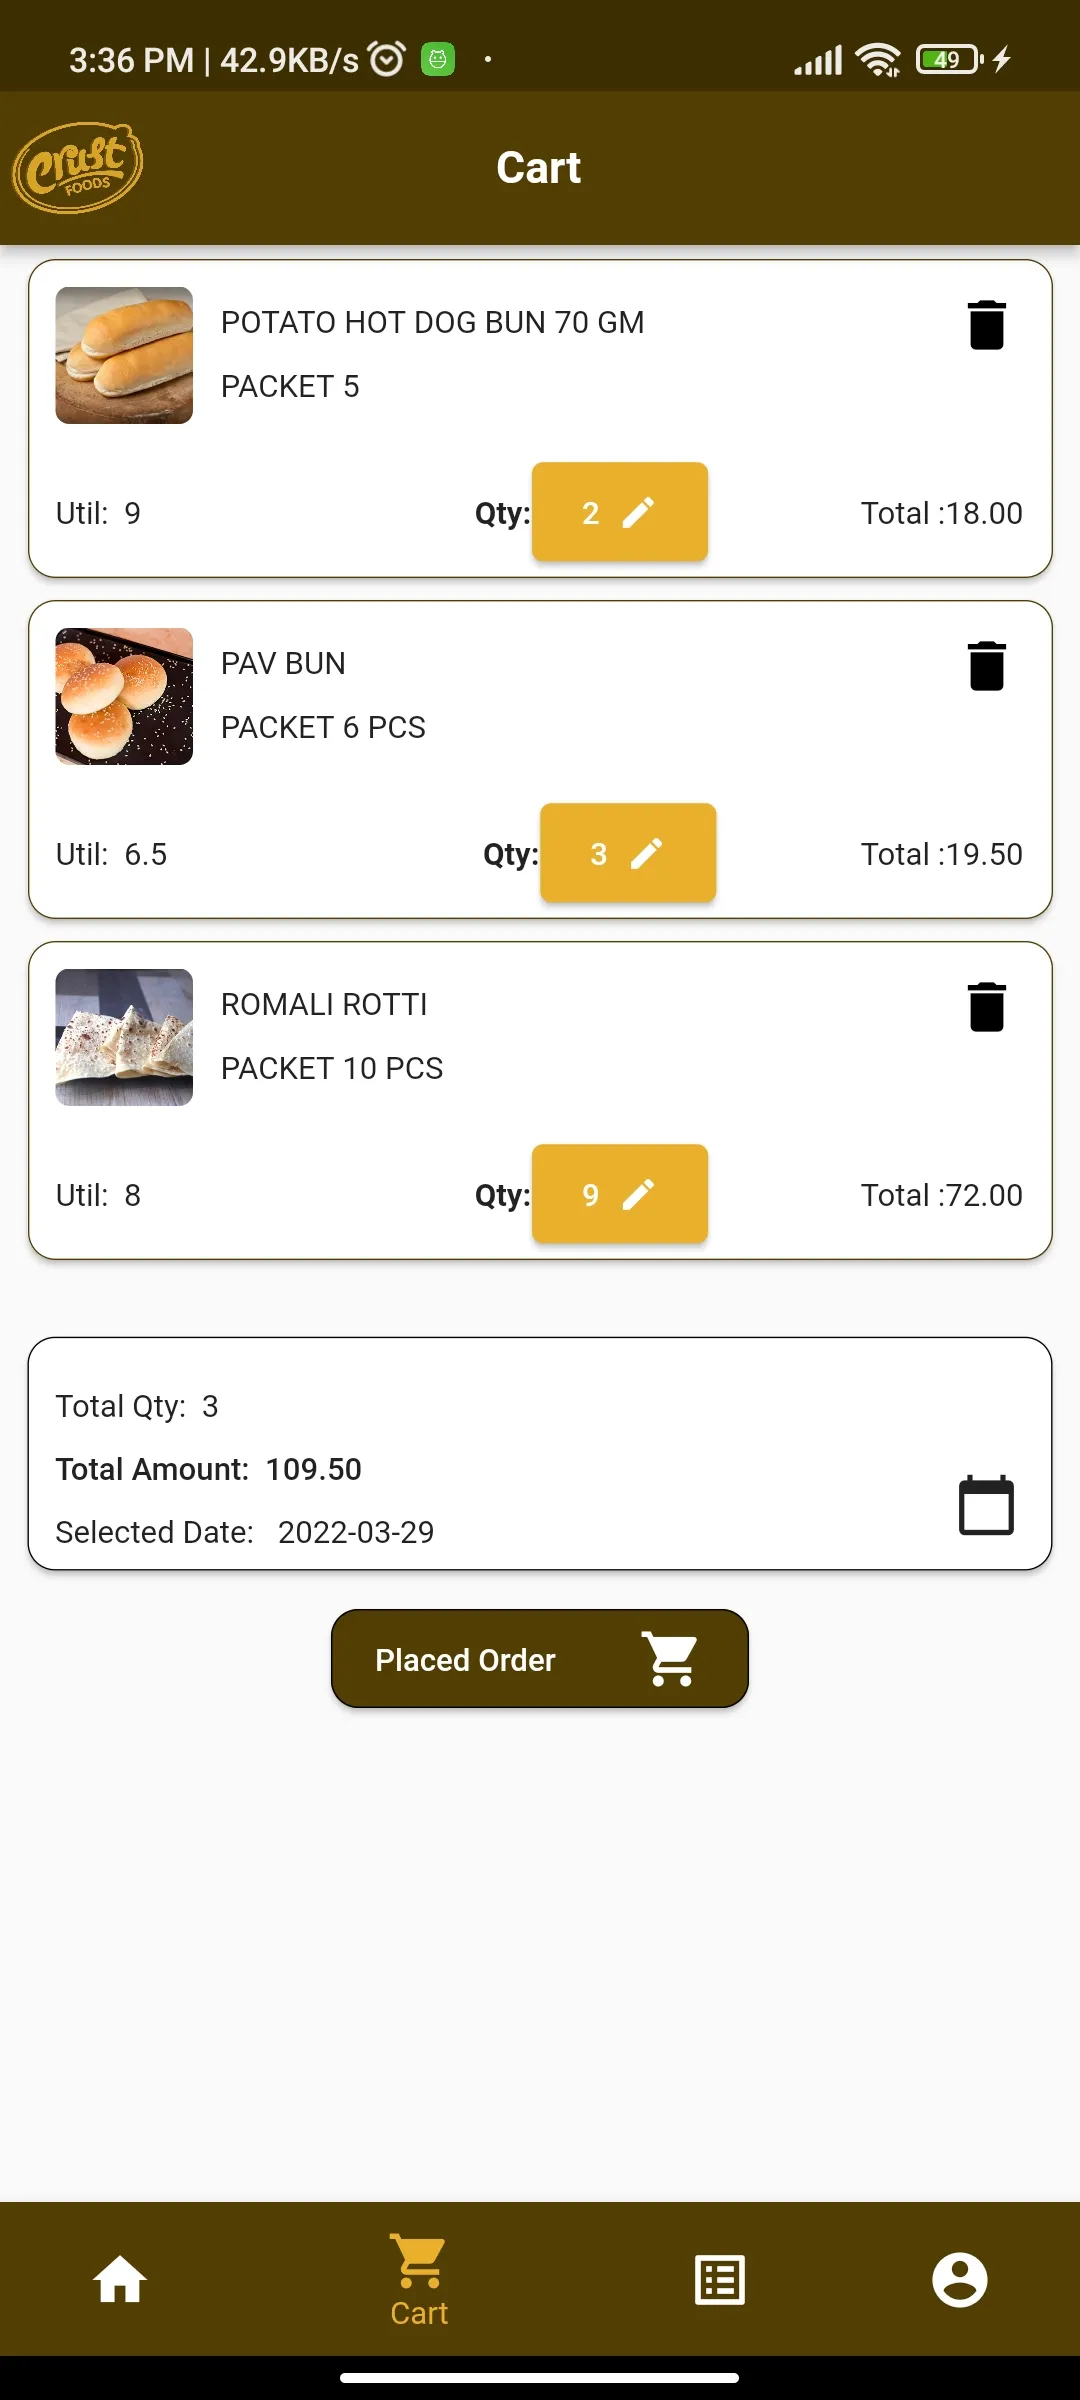Remove Pav Bun using trash icon
Image resolution: width=1080 pixels, height=2400 pixels.
point(986,666)
